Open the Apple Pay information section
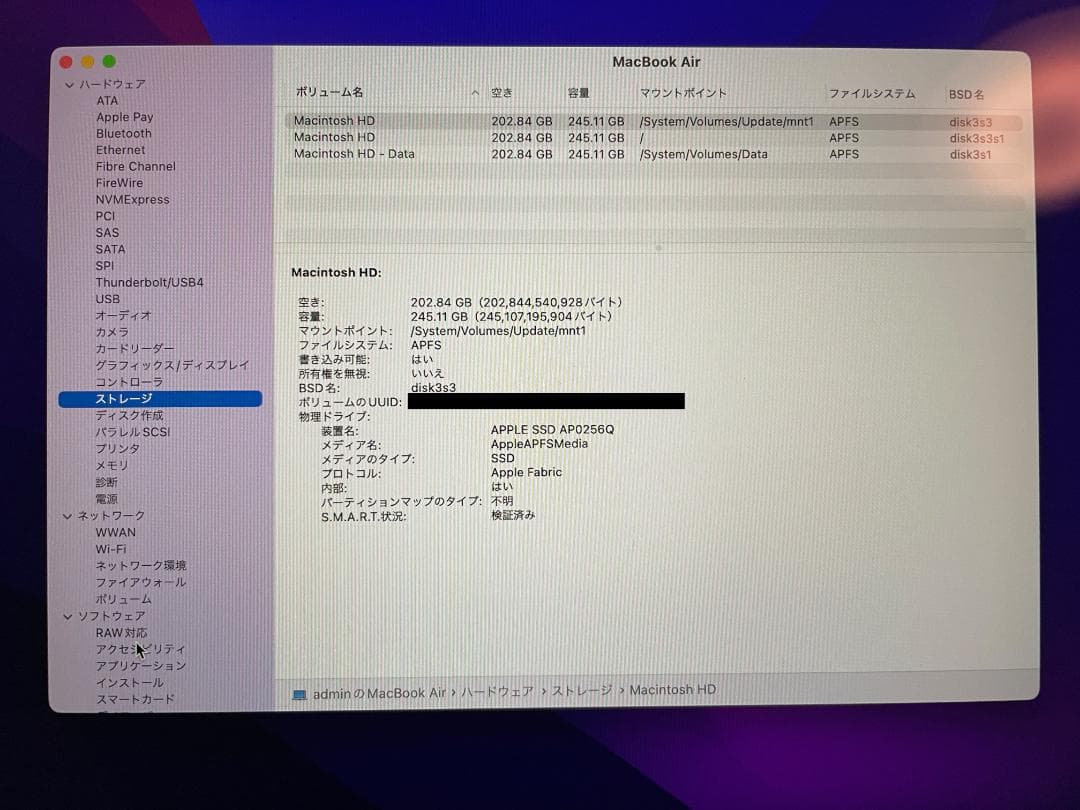Image resolution: width=1080 pixels, height=810 pixels. click(125, 116)
